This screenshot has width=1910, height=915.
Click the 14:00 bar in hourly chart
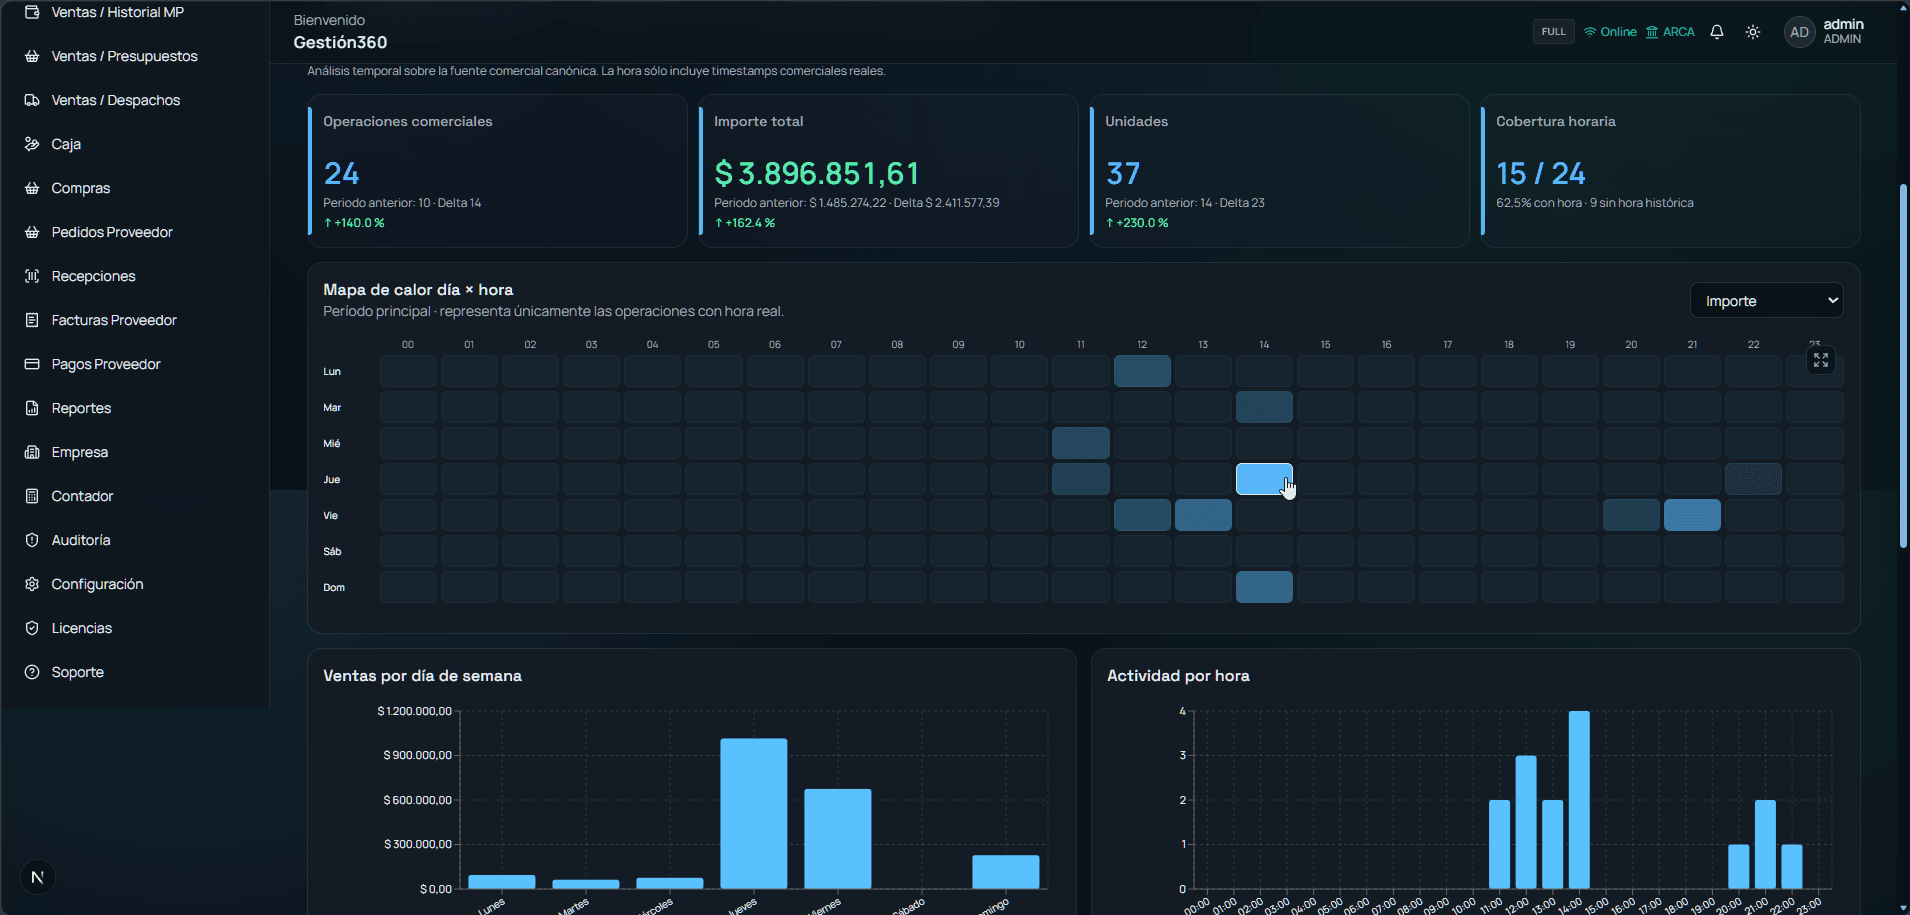[1579, 800]
